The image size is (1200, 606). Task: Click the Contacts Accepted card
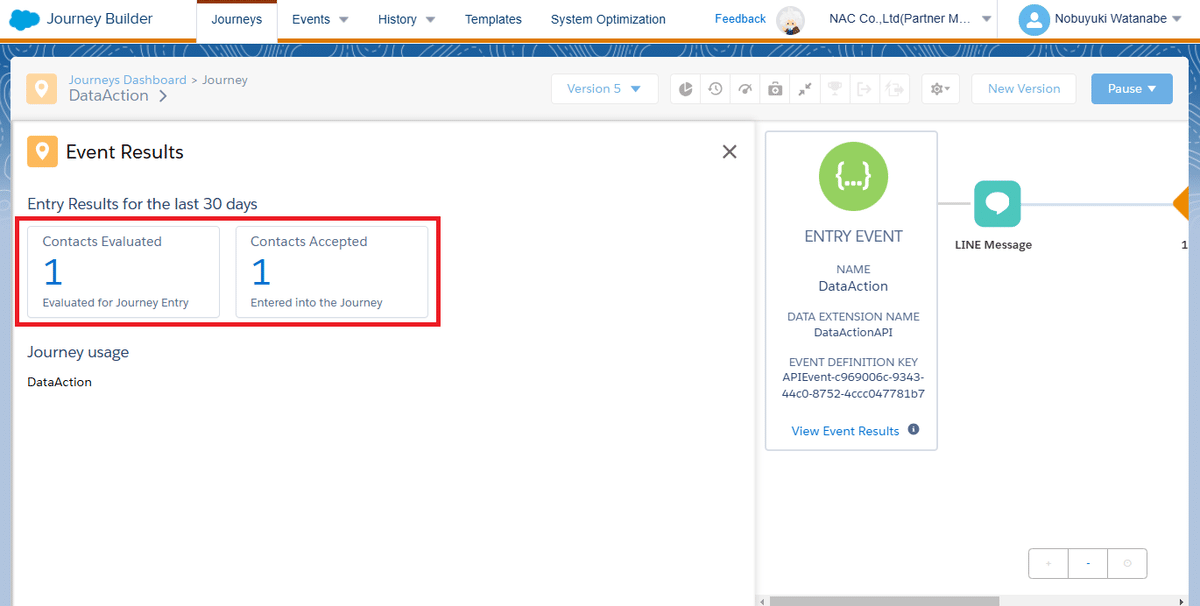tap(332, 272)
